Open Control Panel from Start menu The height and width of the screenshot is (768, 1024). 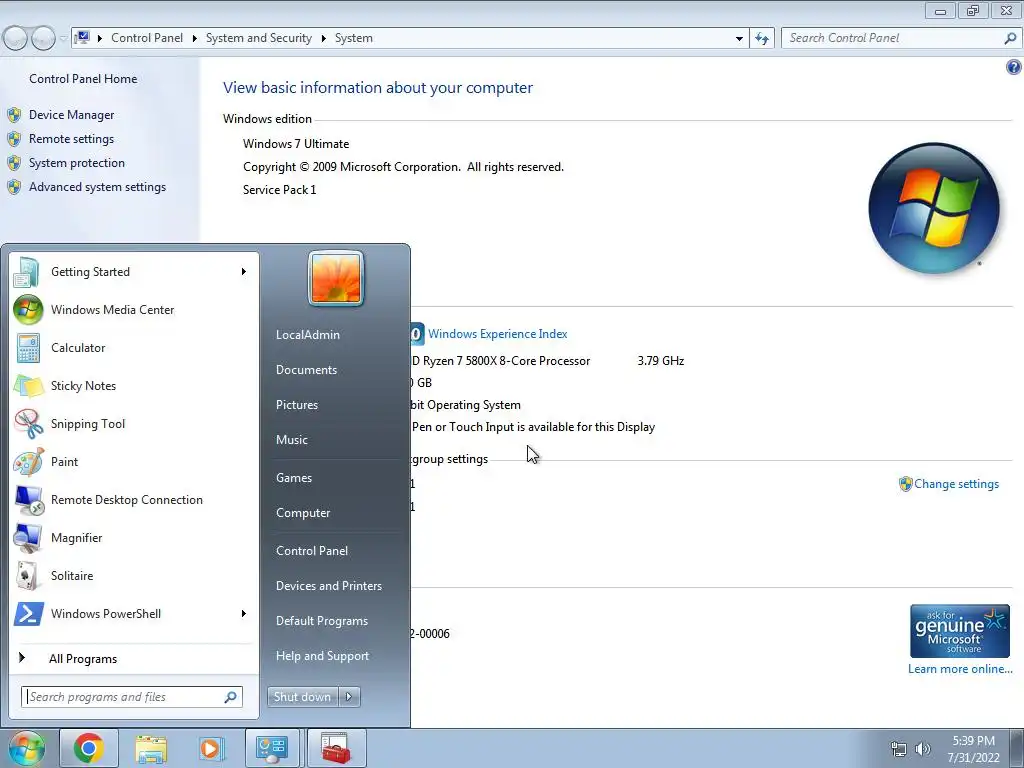(312, 551)
